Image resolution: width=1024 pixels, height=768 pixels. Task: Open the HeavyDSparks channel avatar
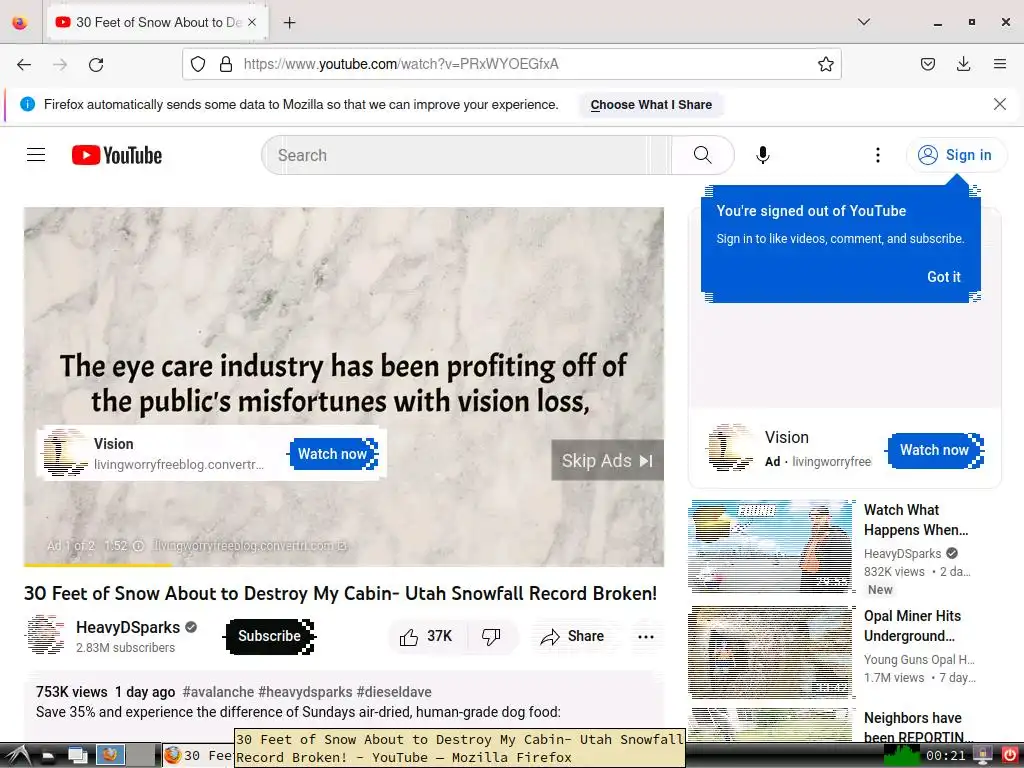(x=46, y=635)
